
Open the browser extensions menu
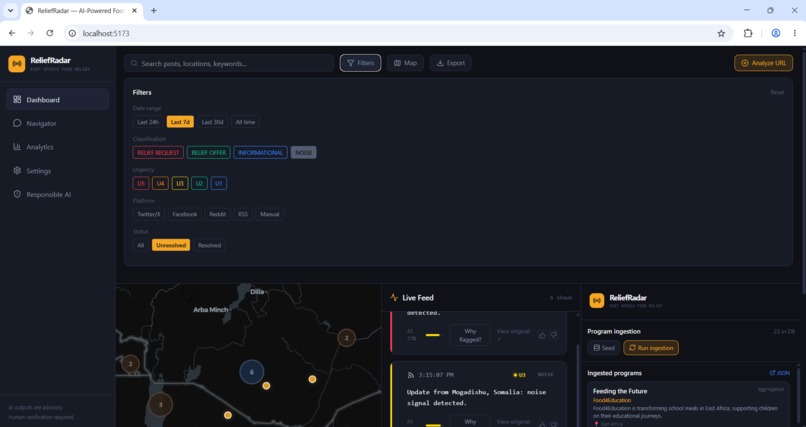pyautogui.click(x=748, y=33)
